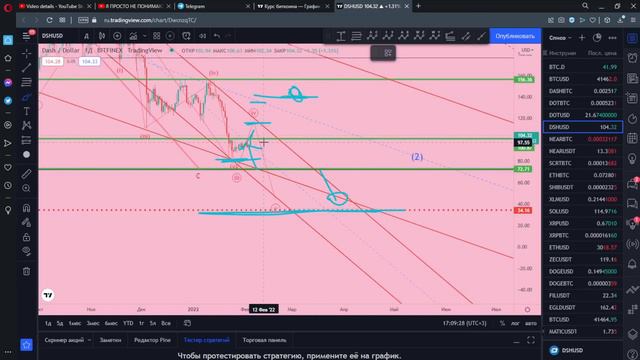Select the Все all-time range button

[166, 323]
